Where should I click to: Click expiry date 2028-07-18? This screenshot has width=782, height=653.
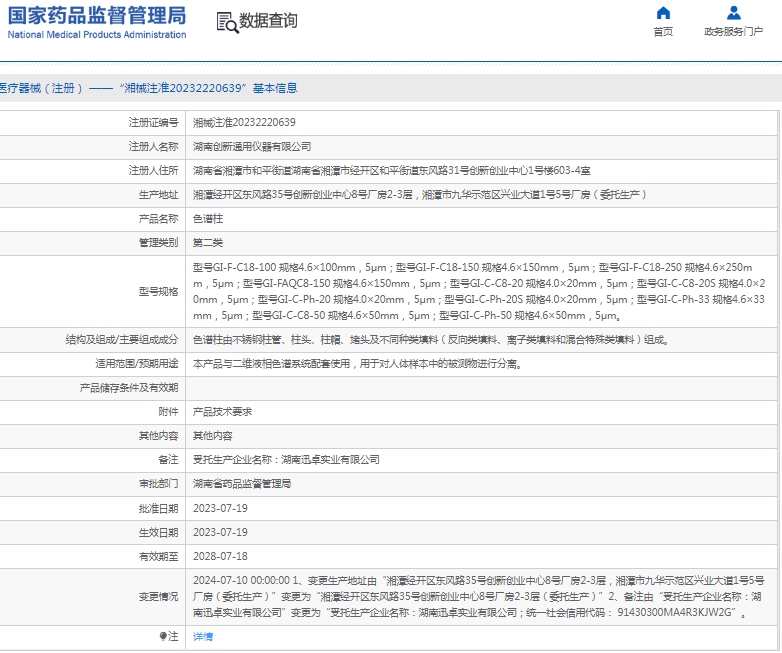(220, 556)
